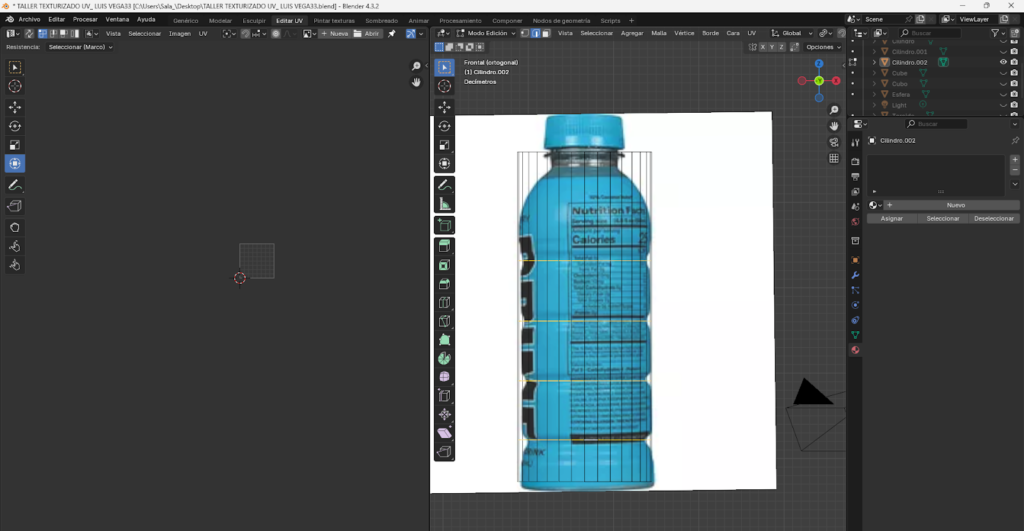Select the Grab sculpt tool in UV editor
Image resolution: width=1024 pixels, height=531 pixels.
click(14, 227)
